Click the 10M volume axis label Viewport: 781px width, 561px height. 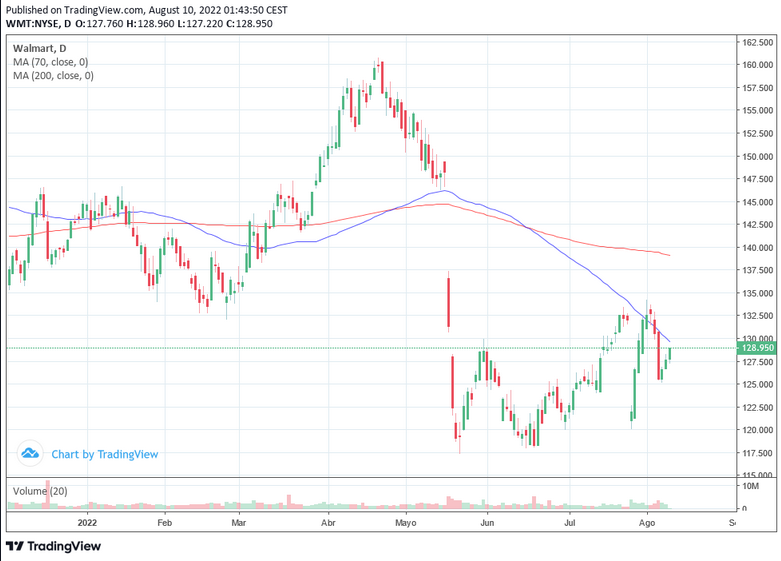(751, 486)
